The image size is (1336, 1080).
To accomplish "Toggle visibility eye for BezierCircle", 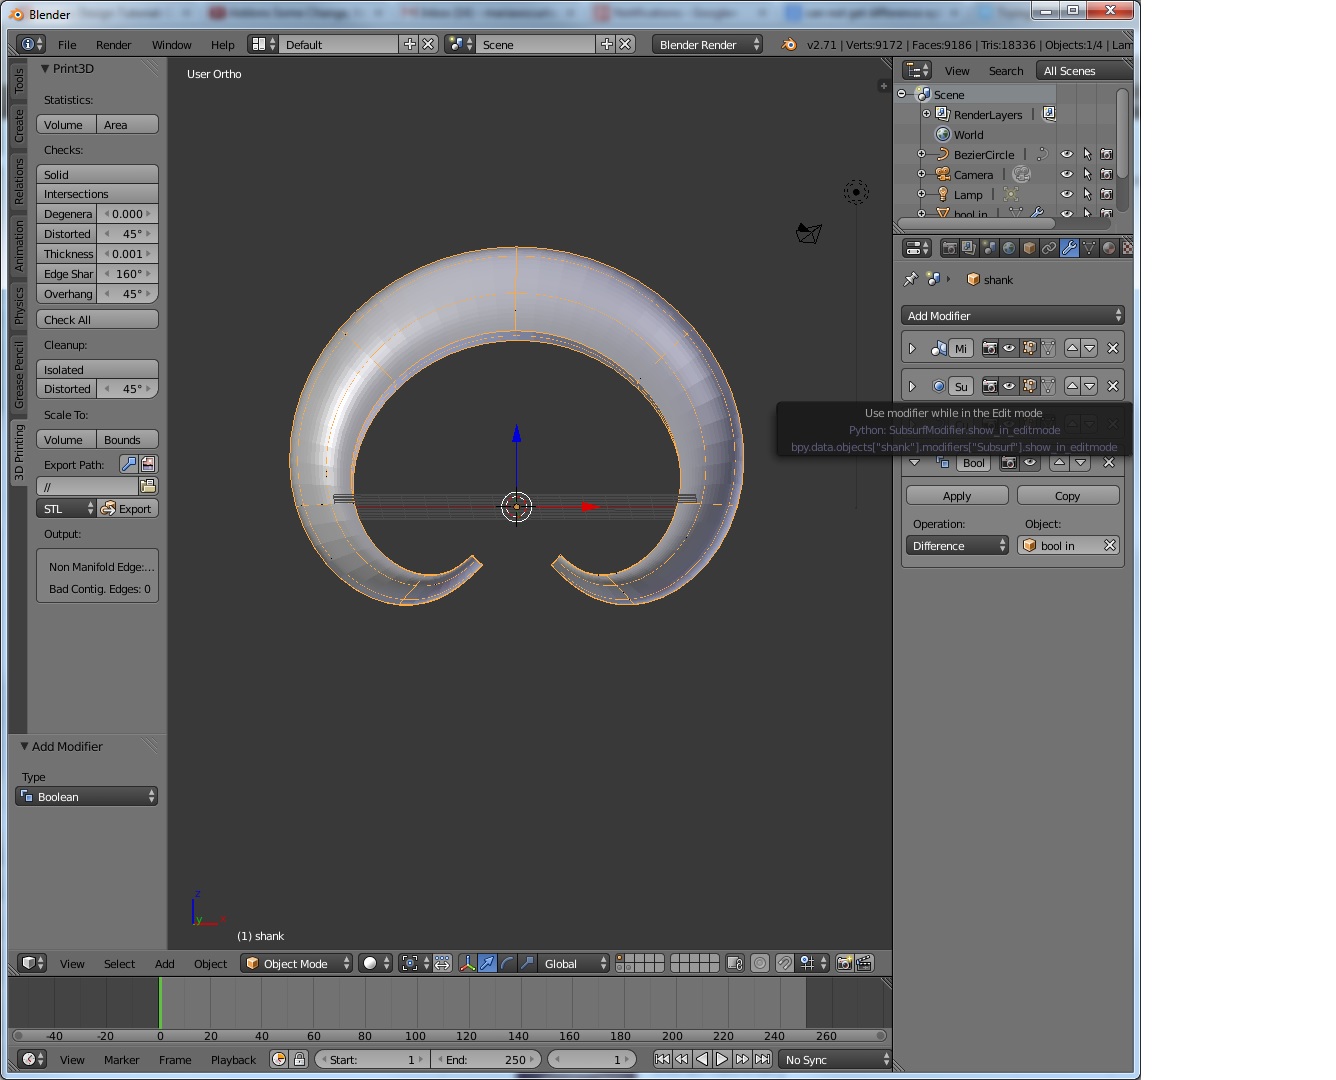I will pyautogui.click(x=1067, y=154).
